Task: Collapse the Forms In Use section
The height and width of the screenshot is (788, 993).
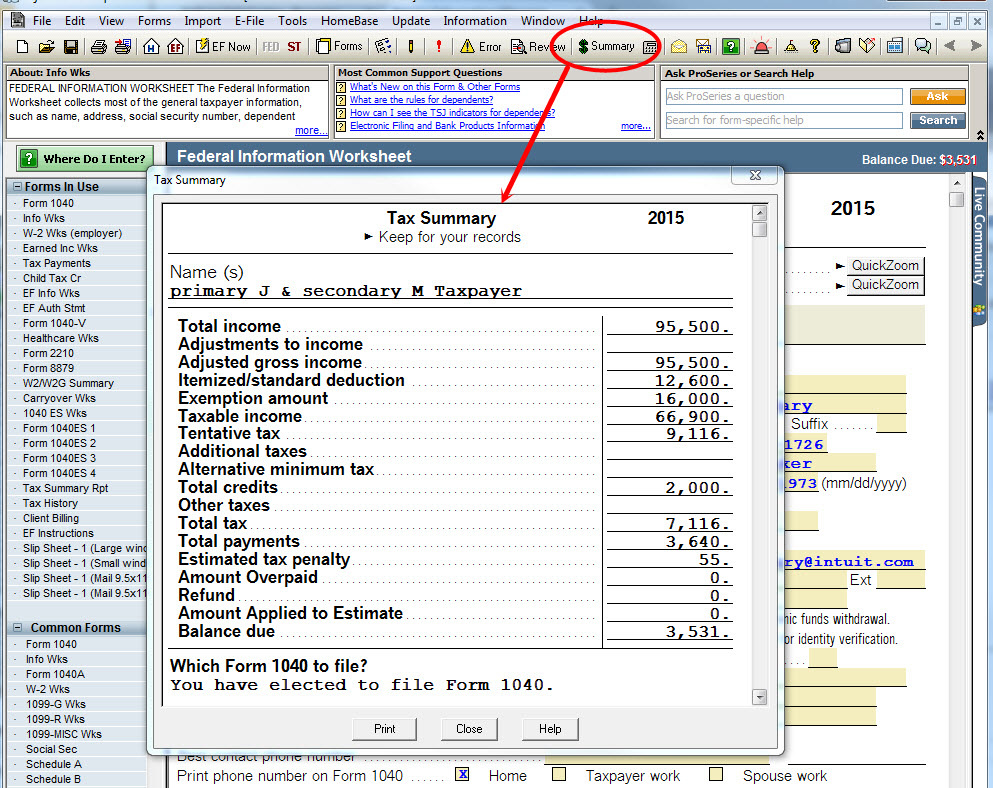Action: tap(18, 187)
